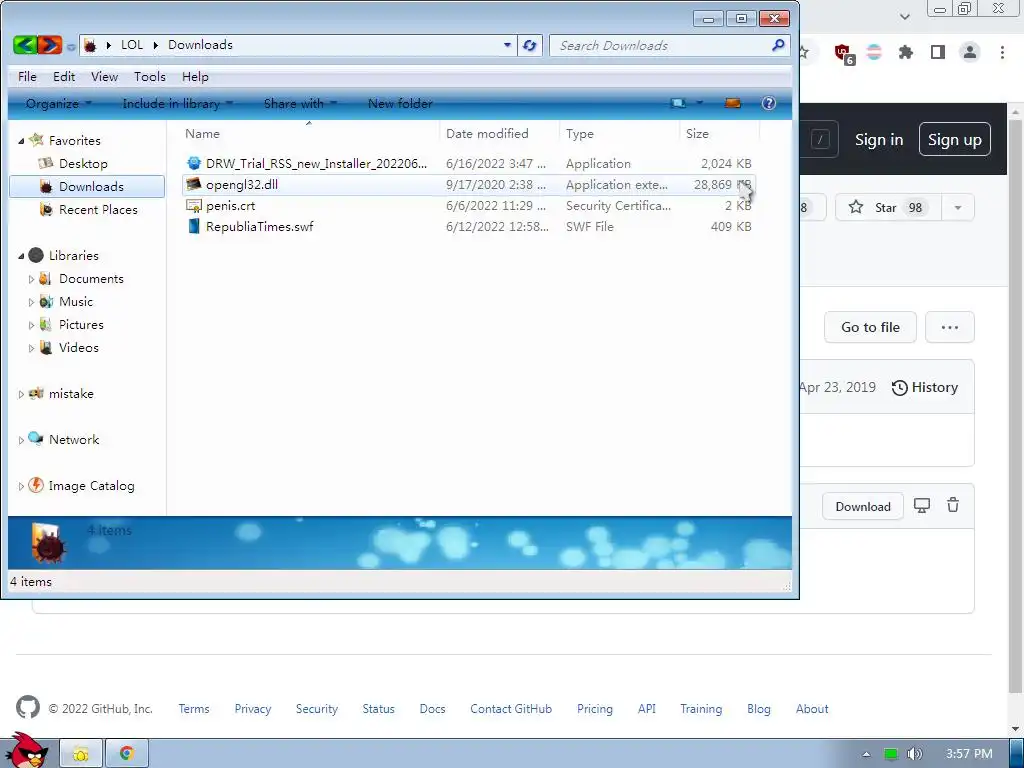Open the Edit menu
Viewport: 1024px width, 768px height.
[x=64, y=76]
